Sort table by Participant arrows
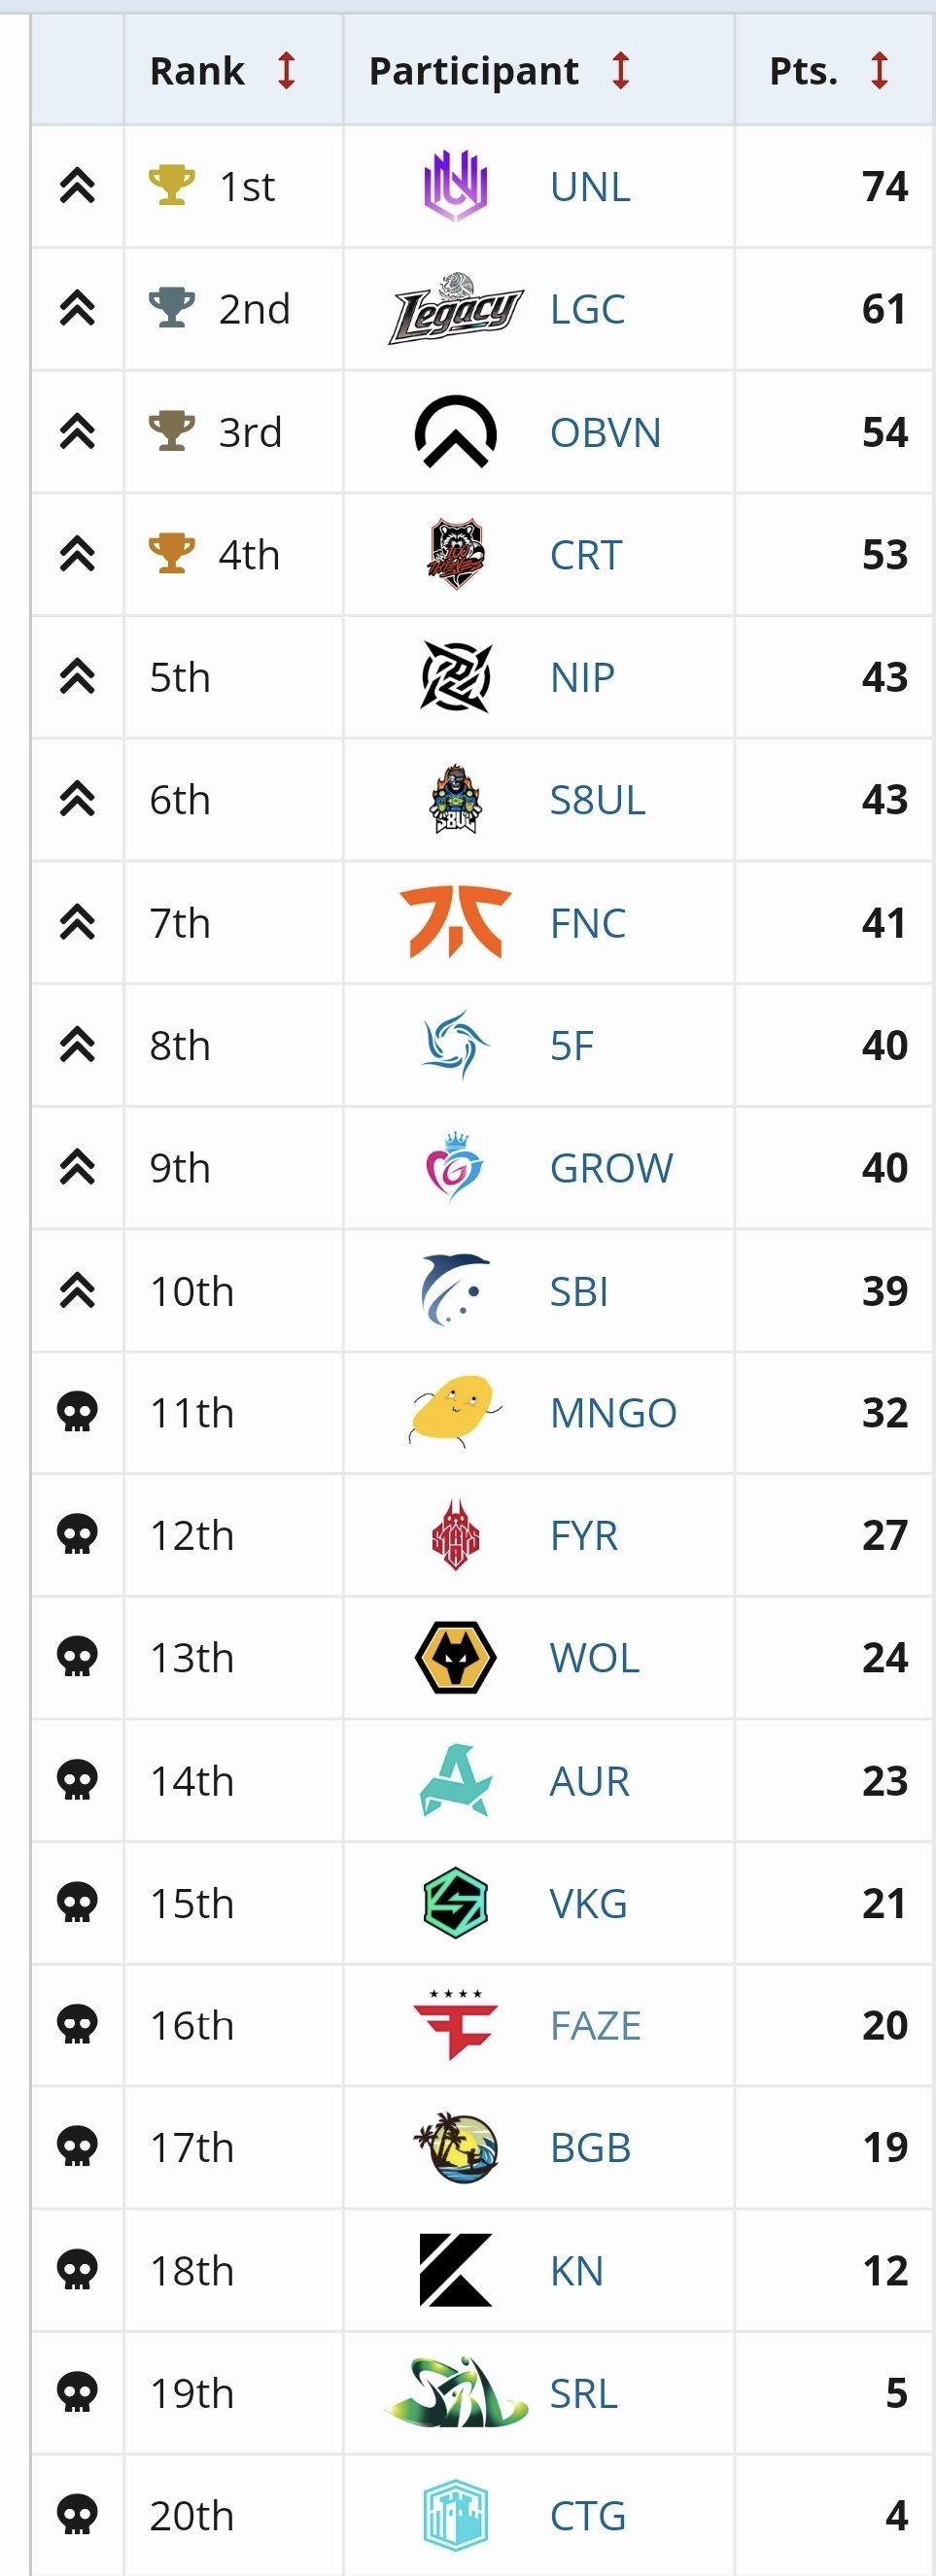 point(621,71)
